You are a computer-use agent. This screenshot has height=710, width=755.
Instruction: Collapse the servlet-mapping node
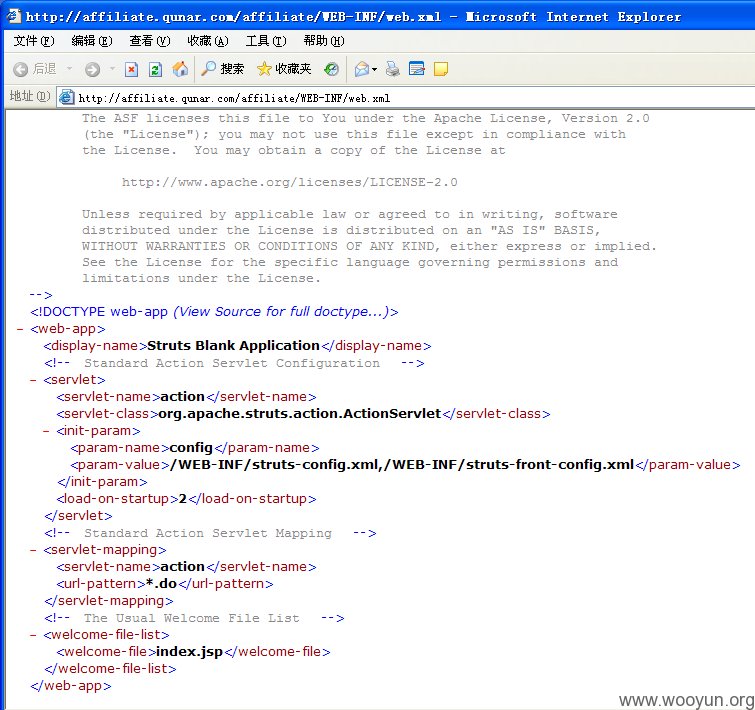(33, 550)
